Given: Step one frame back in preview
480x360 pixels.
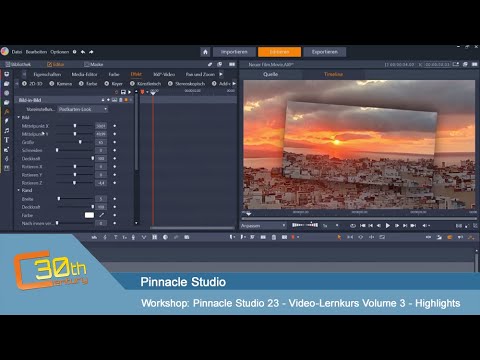Looking at the screenshot, I should (379, 226).
